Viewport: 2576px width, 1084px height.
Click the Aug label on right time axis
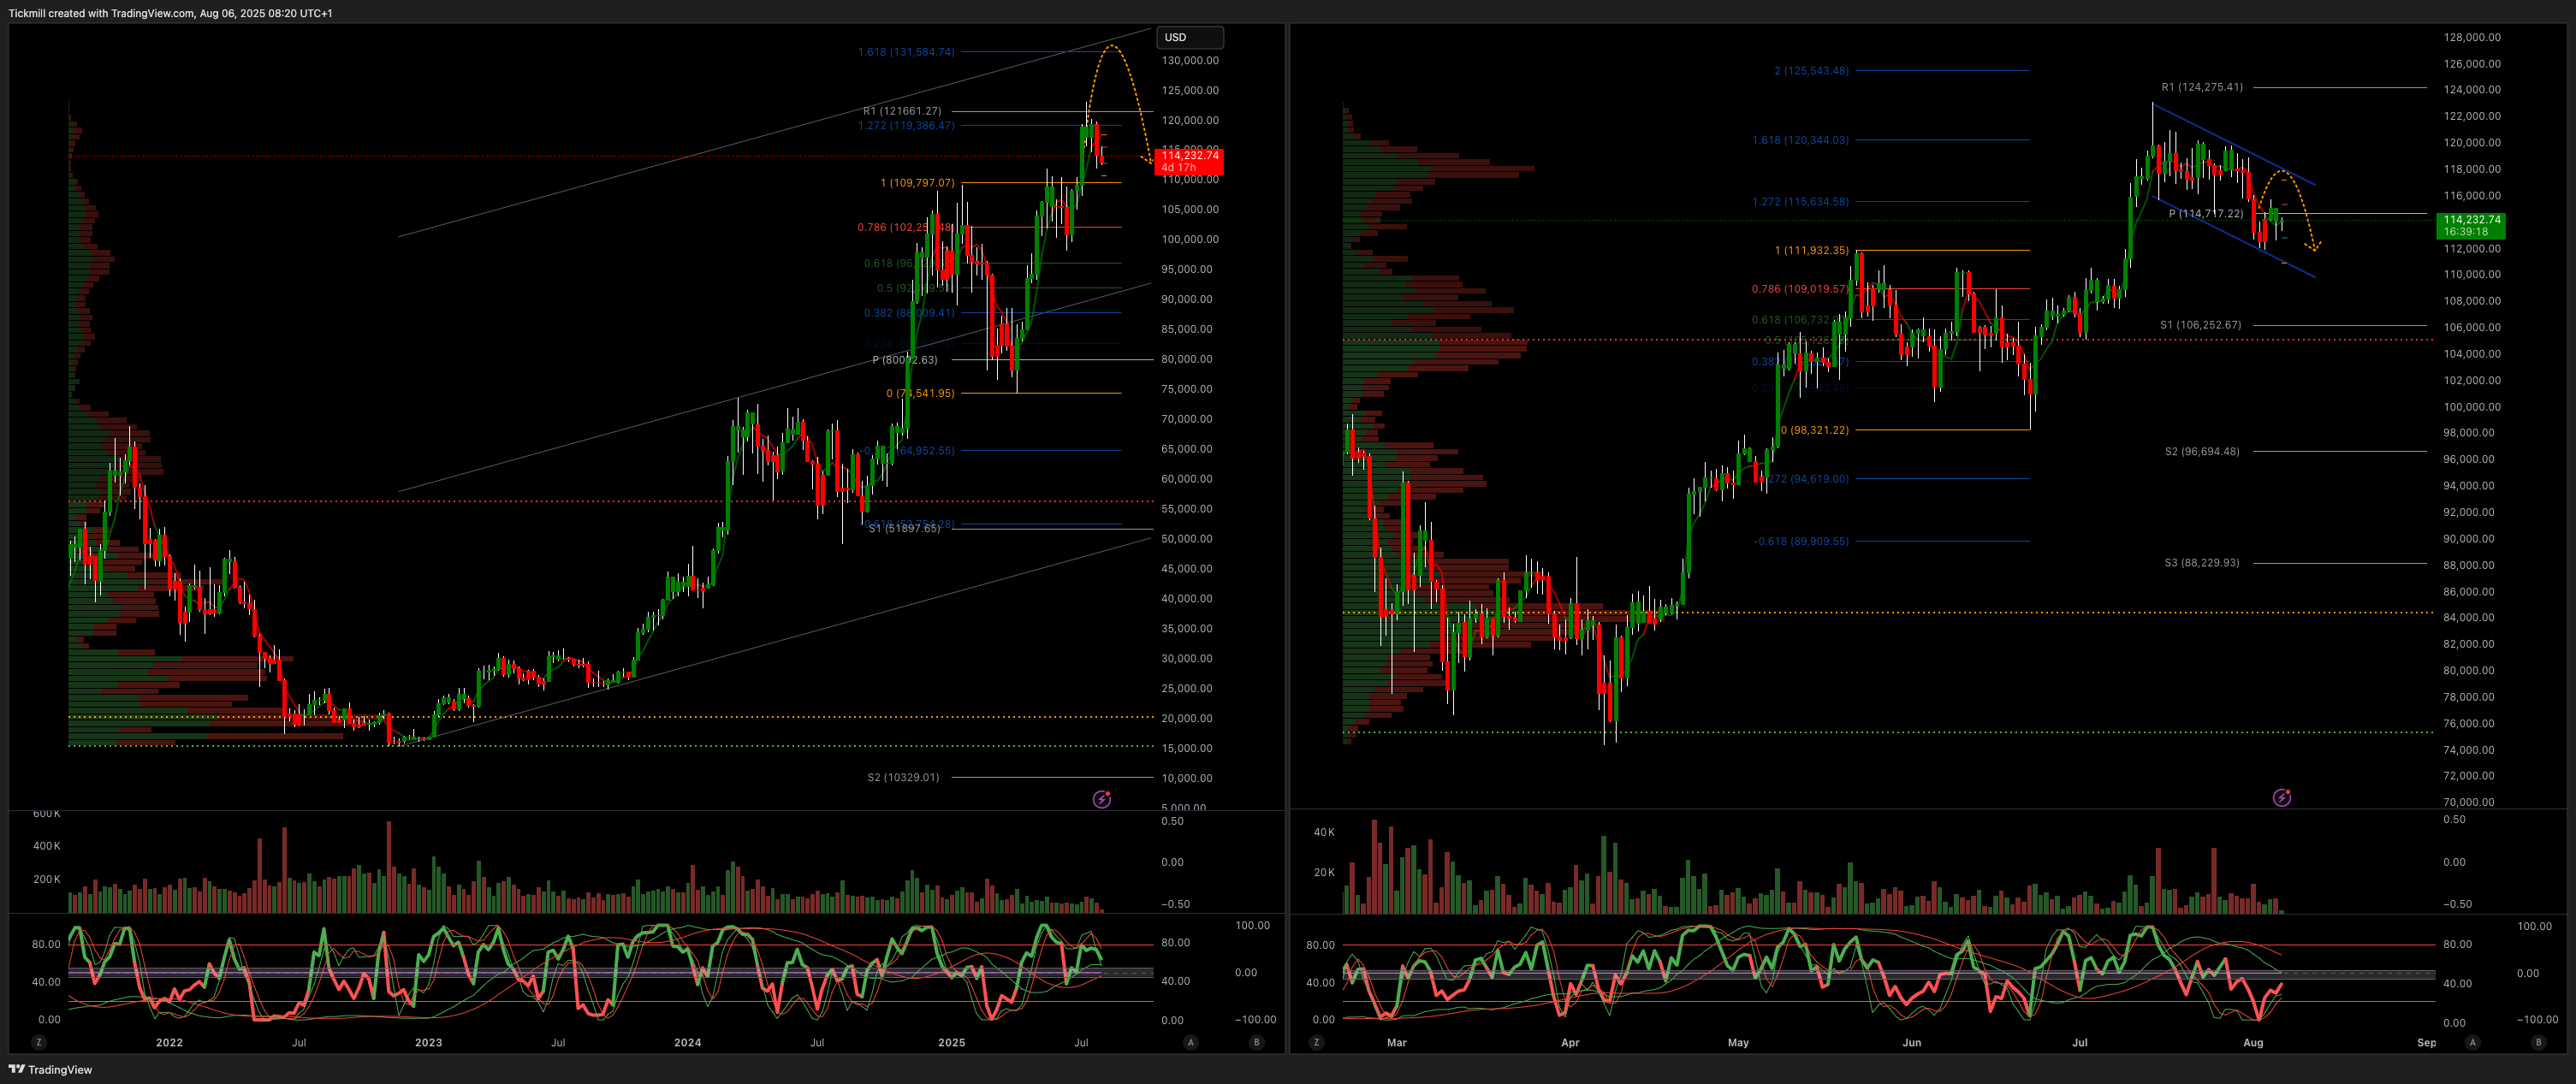2253,1042
